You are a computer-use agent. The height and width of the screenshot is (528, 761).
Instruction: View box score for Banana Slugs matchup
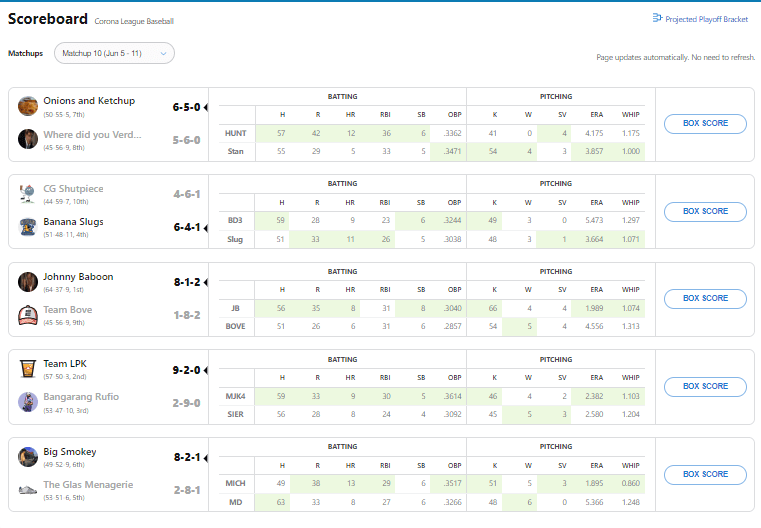point(705,211)
